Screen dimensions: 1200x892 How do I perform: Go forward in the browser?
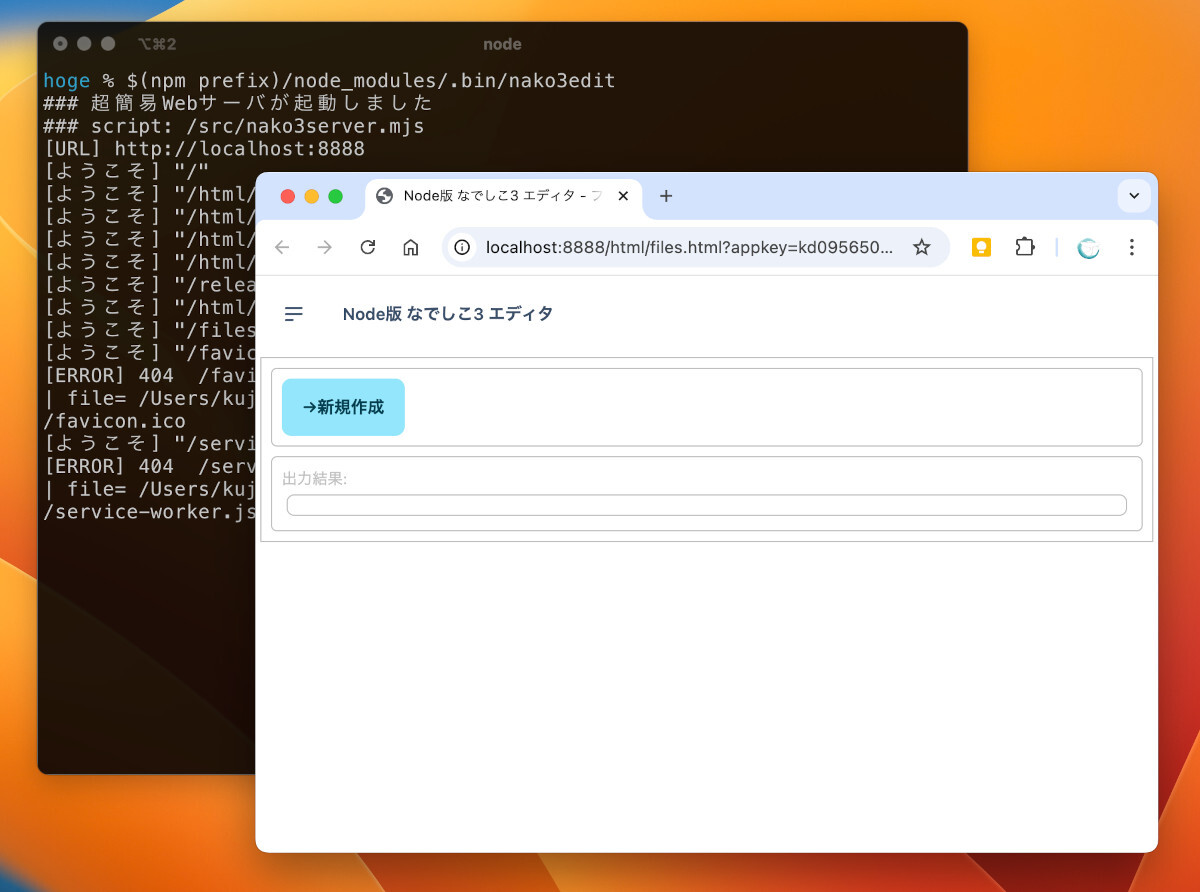pos(325,247)
